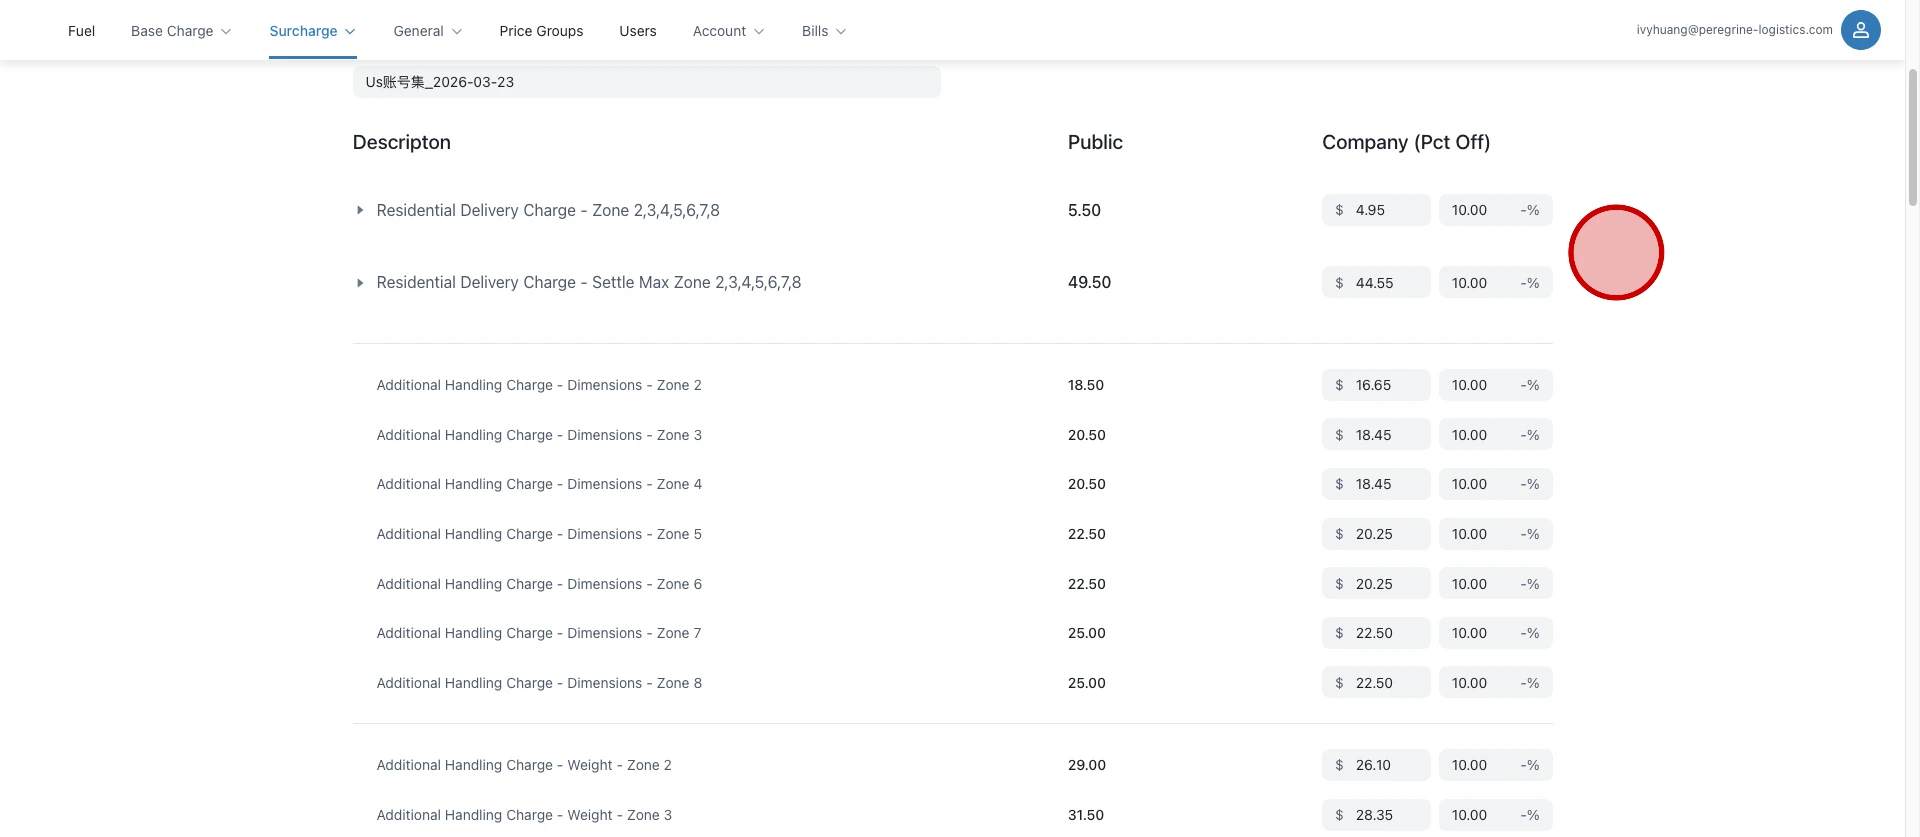Click the user profile avatar icon
1920x837 pixels.
(1860, 30)
